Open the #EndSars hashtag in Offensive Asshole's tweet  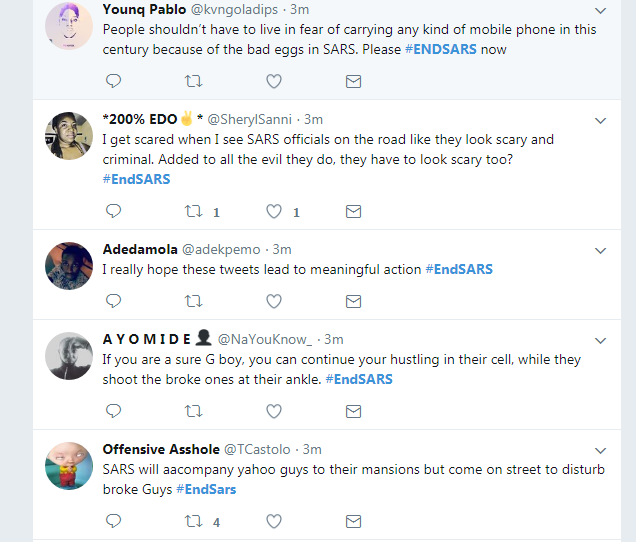(206, 489)
